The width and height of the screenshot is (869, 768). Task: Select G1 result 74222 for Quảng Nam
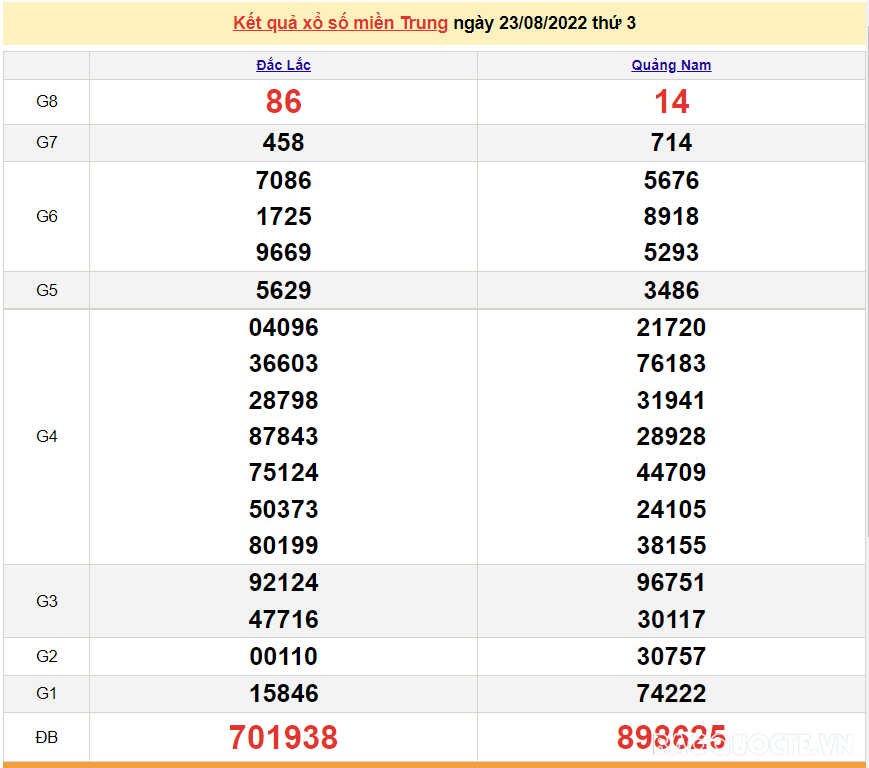(x=671, y=694)
